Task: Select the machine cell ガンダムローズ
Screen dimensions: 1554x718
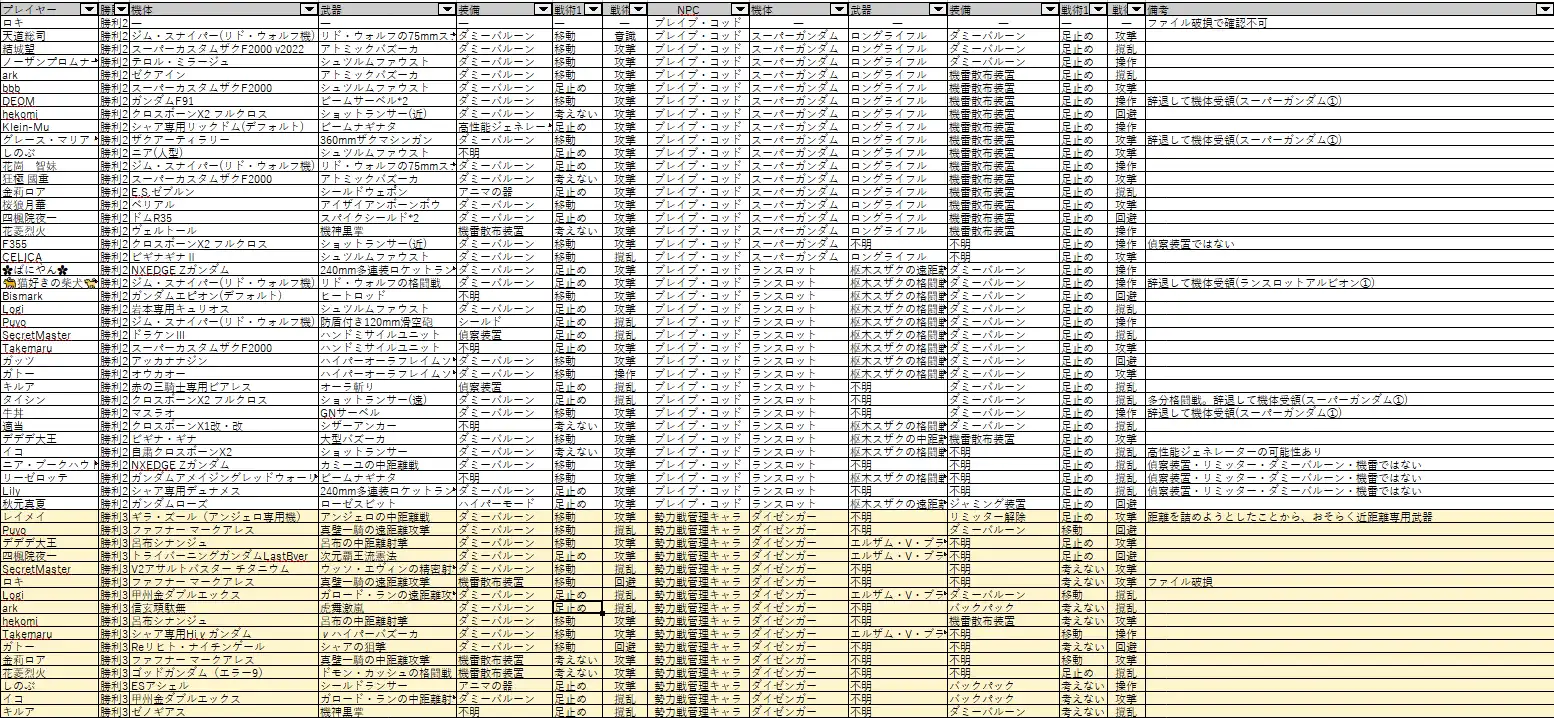Action: [x=224, y=504]
